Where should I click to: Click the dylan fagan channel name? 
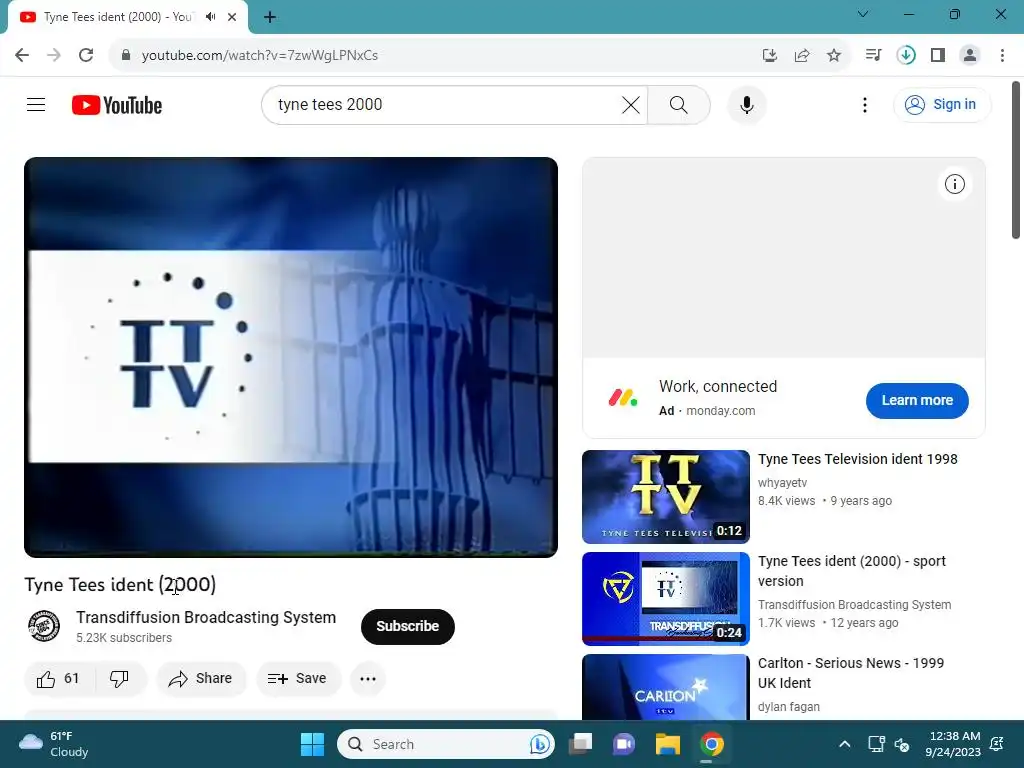coord(788,707)
